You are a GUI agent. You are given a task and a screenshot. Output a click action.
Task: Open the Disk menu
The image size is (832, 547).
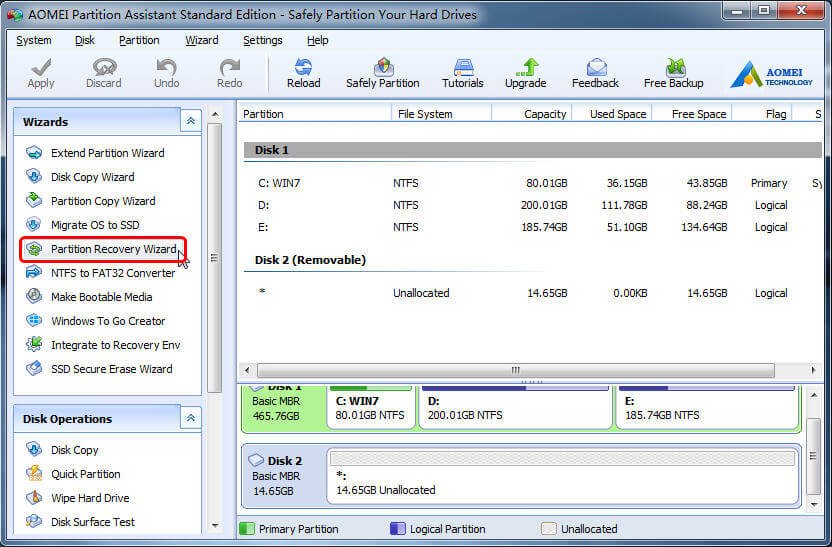[x=85, y=40]
